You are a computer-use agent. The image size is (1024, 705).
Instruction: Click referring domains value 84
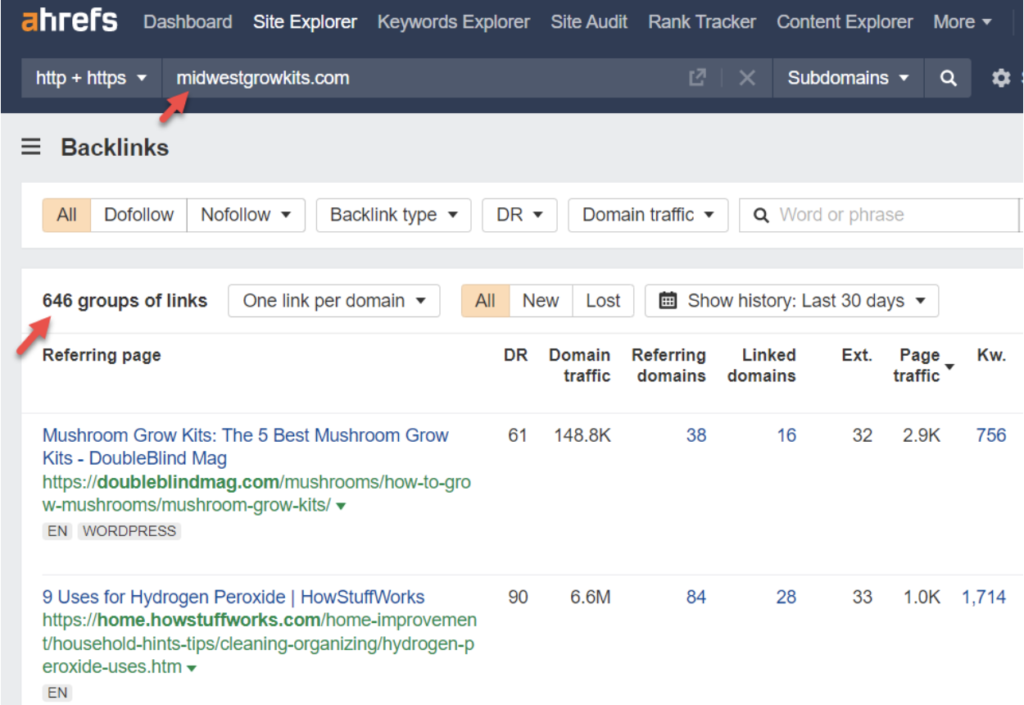point(696,597)
